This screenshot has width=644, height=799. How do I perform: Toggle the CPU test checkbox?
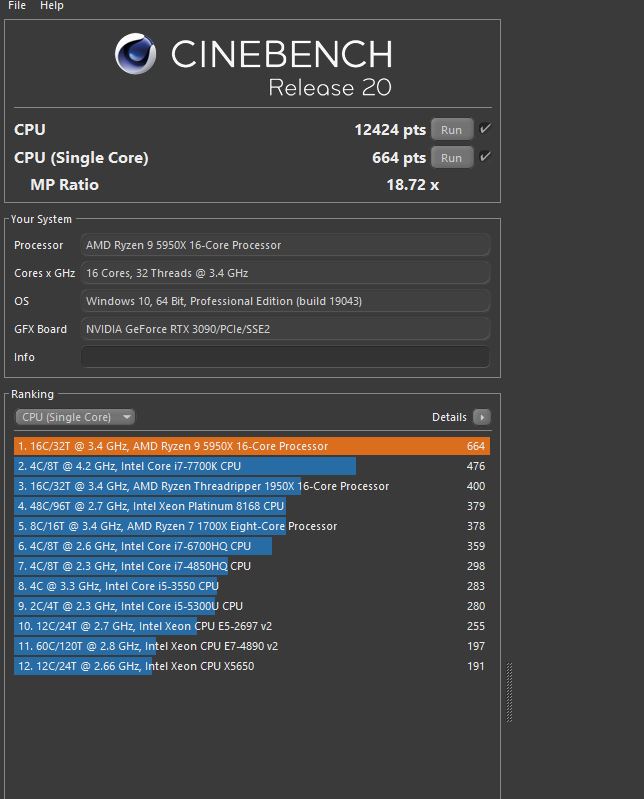[x=485, y=129]
